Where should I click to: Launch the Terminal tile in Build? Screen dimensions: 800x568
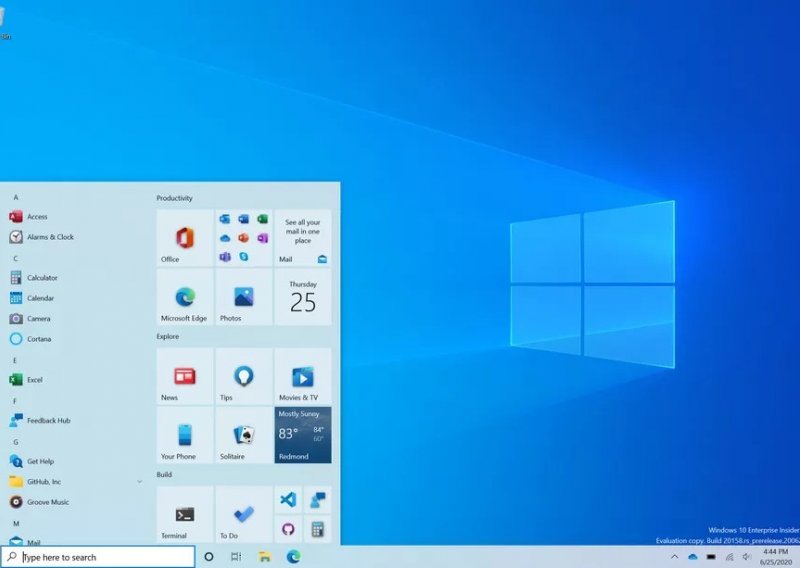click(x=185, y=514)
